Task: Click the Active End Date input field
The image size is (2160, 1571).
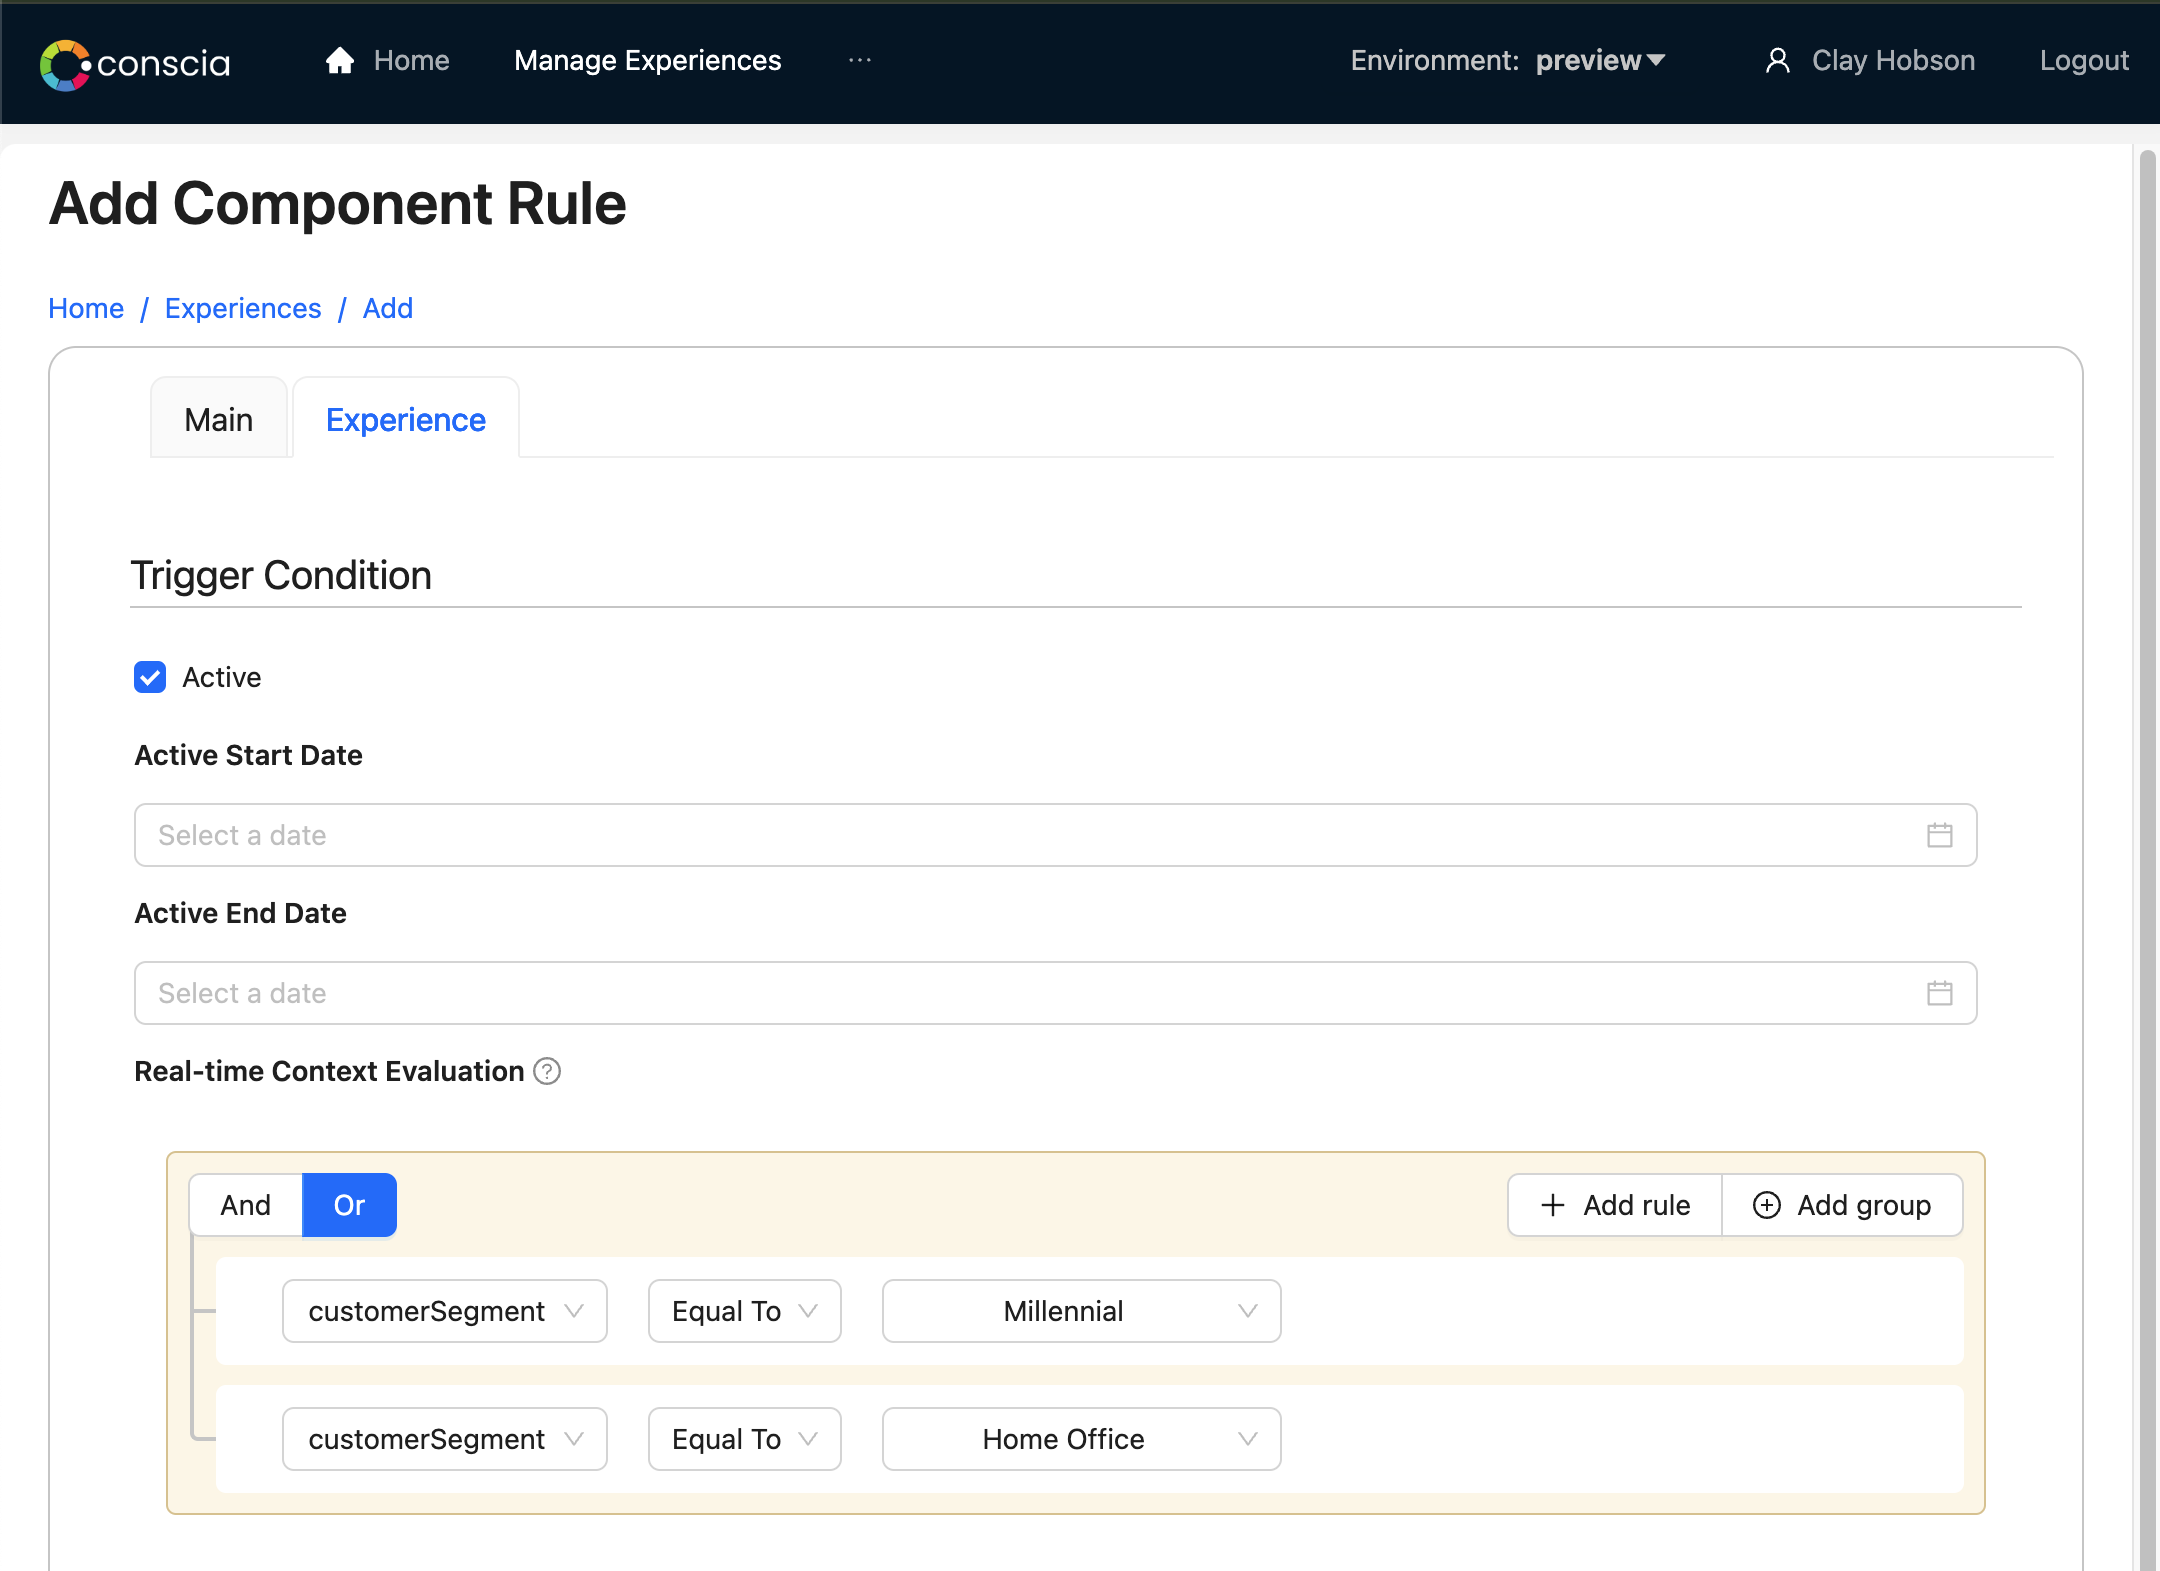Action: coord(1055,993)
